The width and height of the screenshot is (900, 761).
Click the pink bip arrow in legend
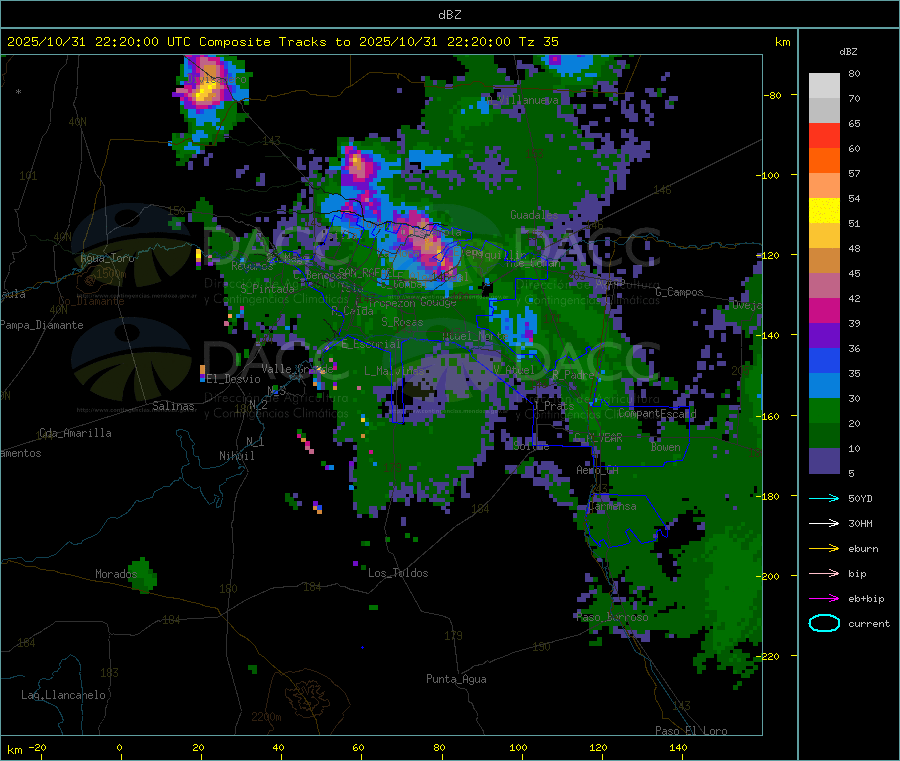click(x=824, y=573)
